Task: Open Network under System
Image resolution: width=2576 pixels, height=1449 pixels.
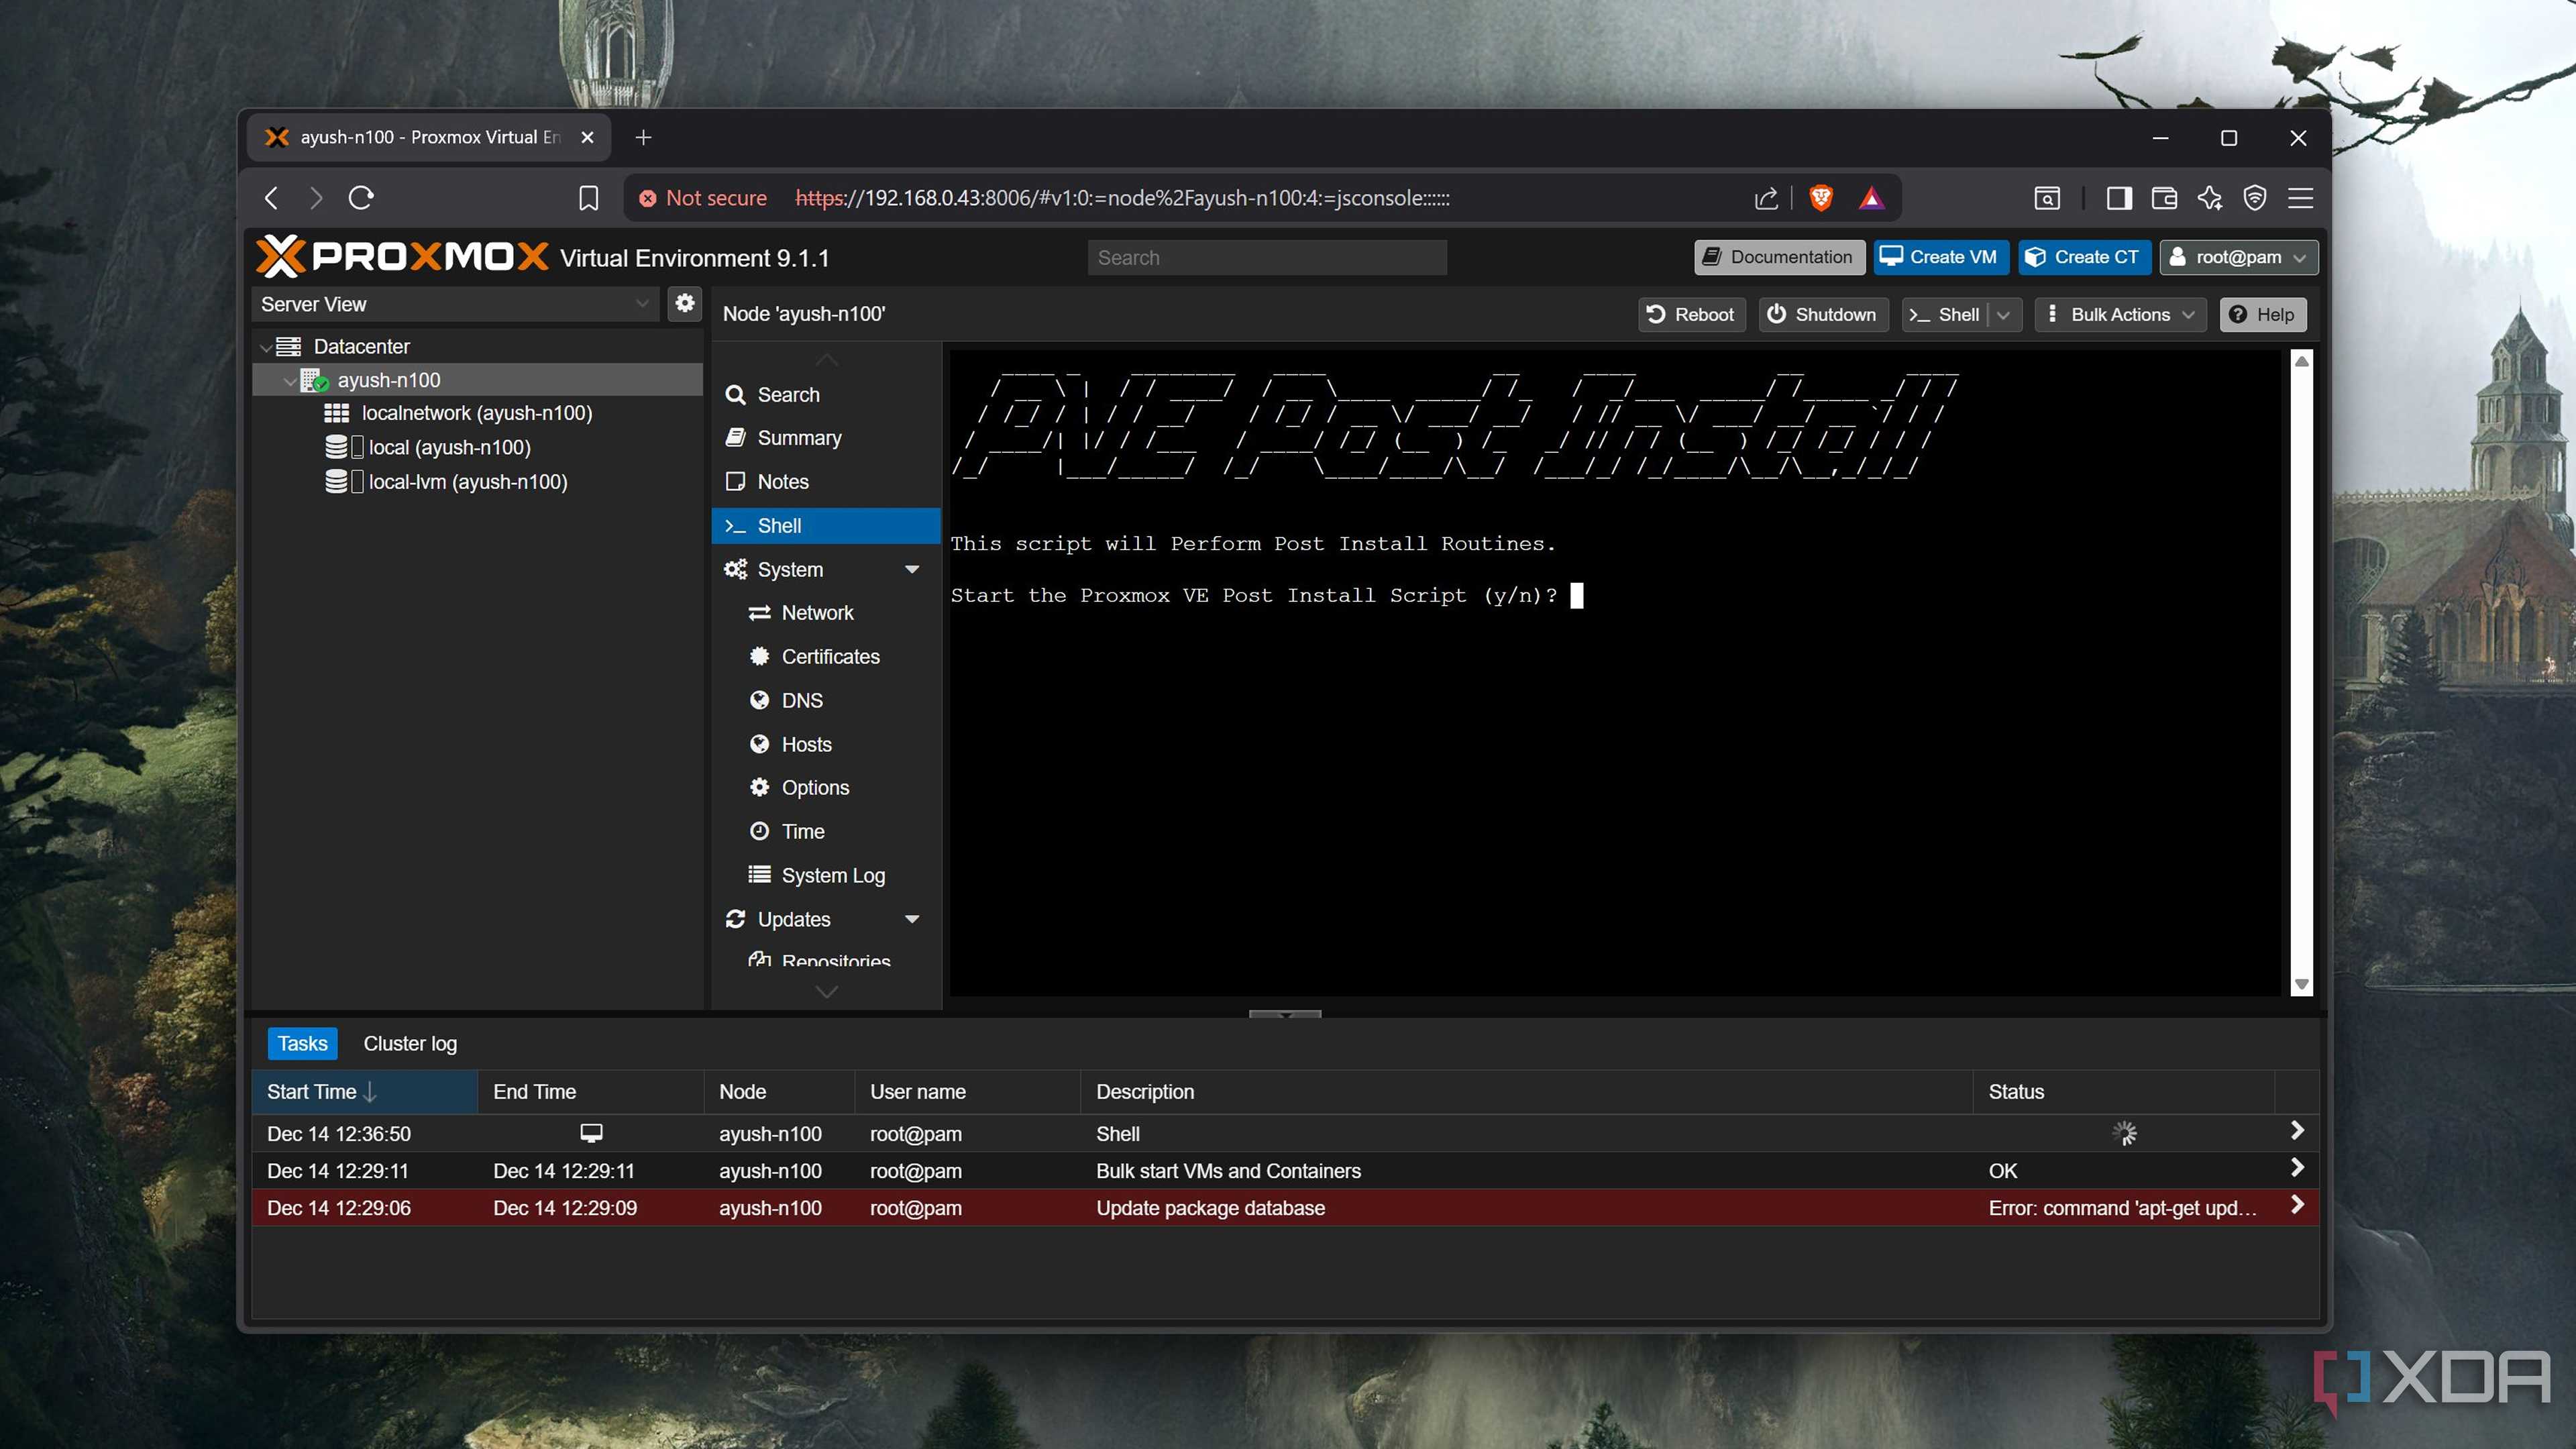Action: tap(826, 613)
